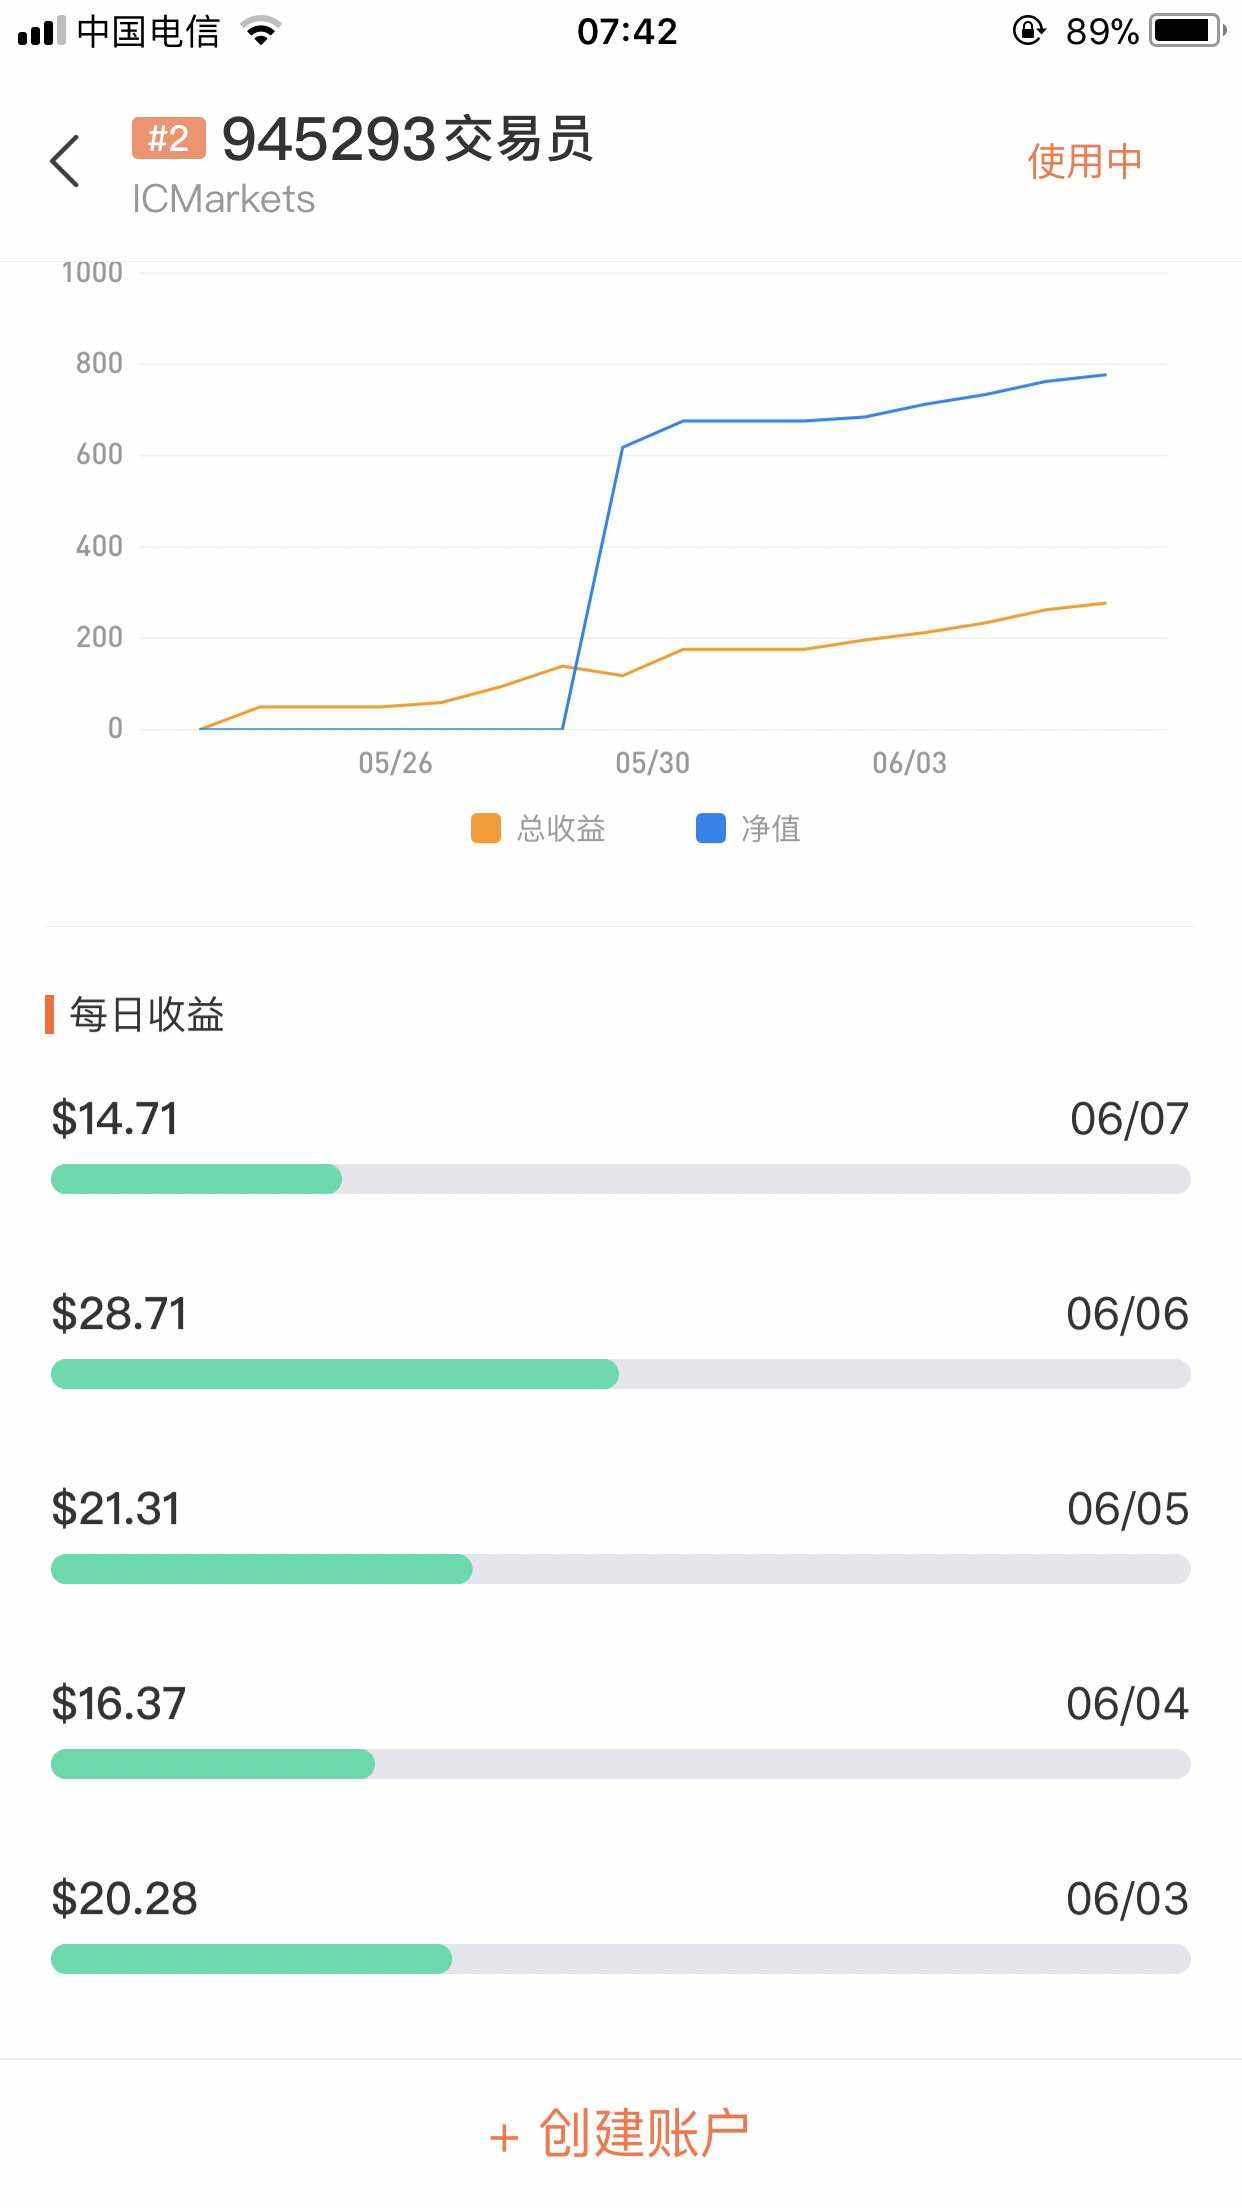Tap the 06/04 profit progress bar
This screenshot has width=1242, height=2208.
(x=620, y=1764)
